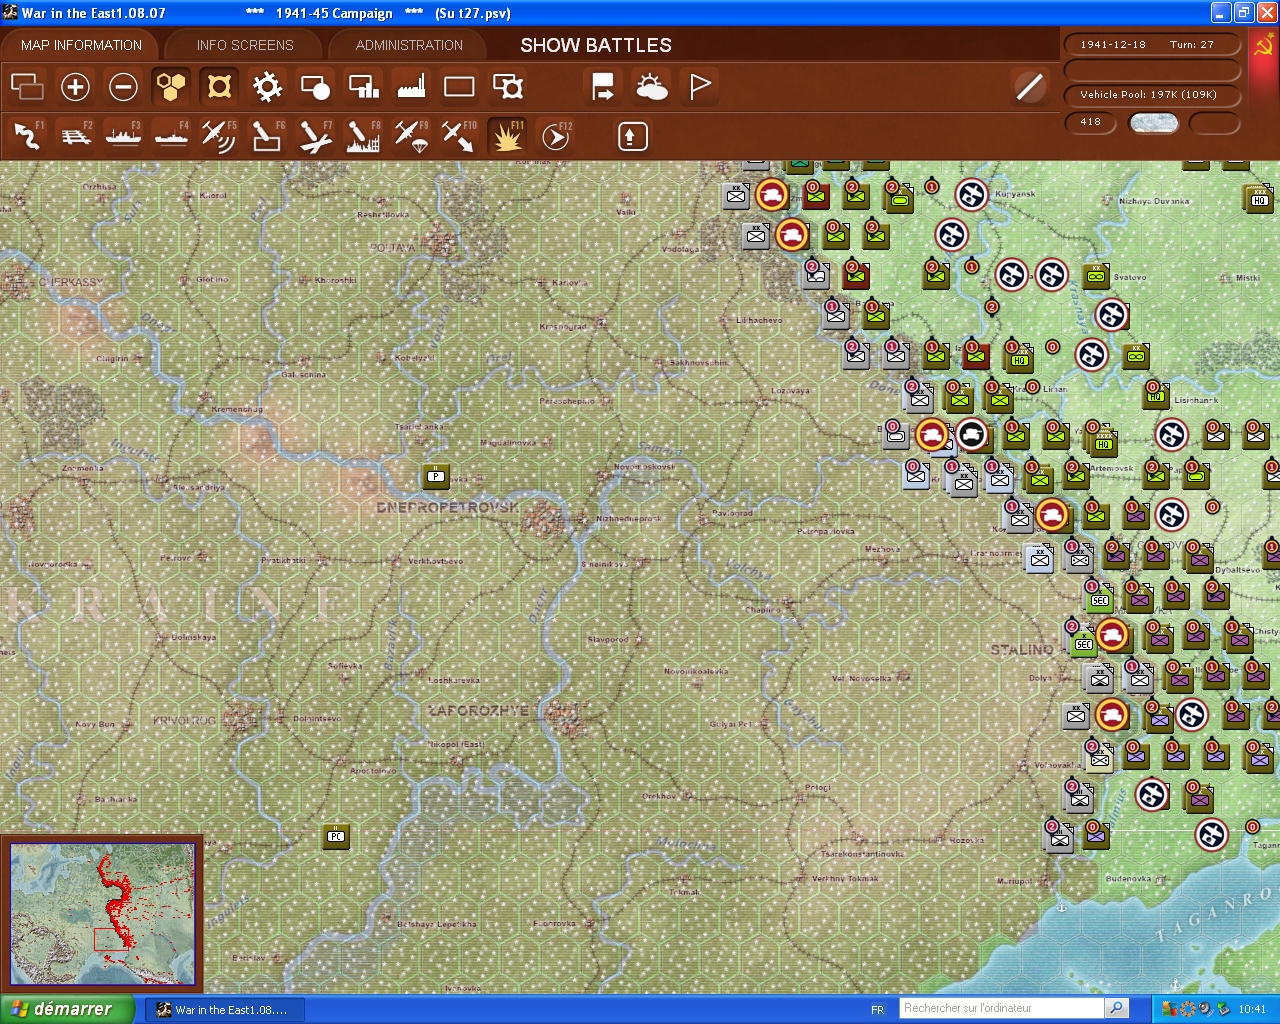Viewport: 1280px width, 1024px height.
Task: Switch to the INFO SCREENS tab
Action: click(245, 45)
